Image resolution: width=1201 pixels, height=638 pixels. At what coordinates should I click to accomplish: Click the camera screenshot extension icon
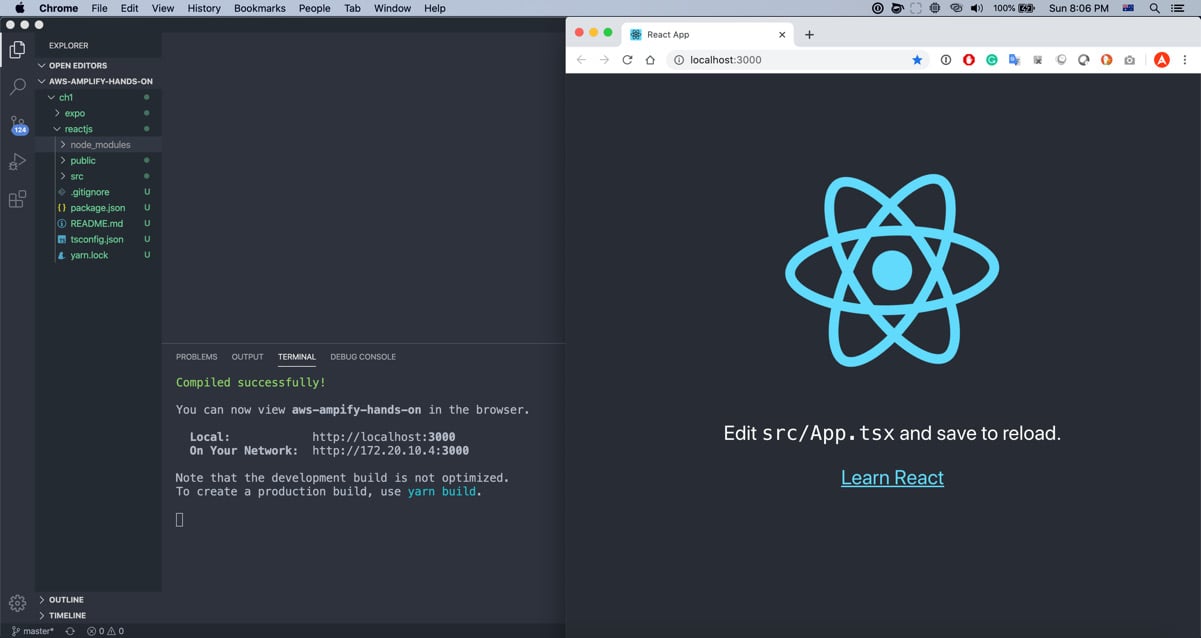pyautogui.click(x=1129, y=60)
